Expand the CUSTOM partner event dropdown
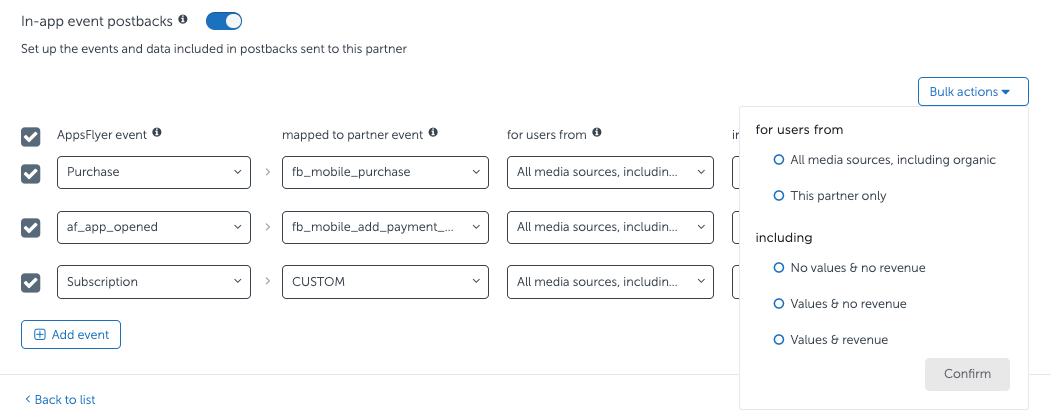 click(x=385, y=282)
